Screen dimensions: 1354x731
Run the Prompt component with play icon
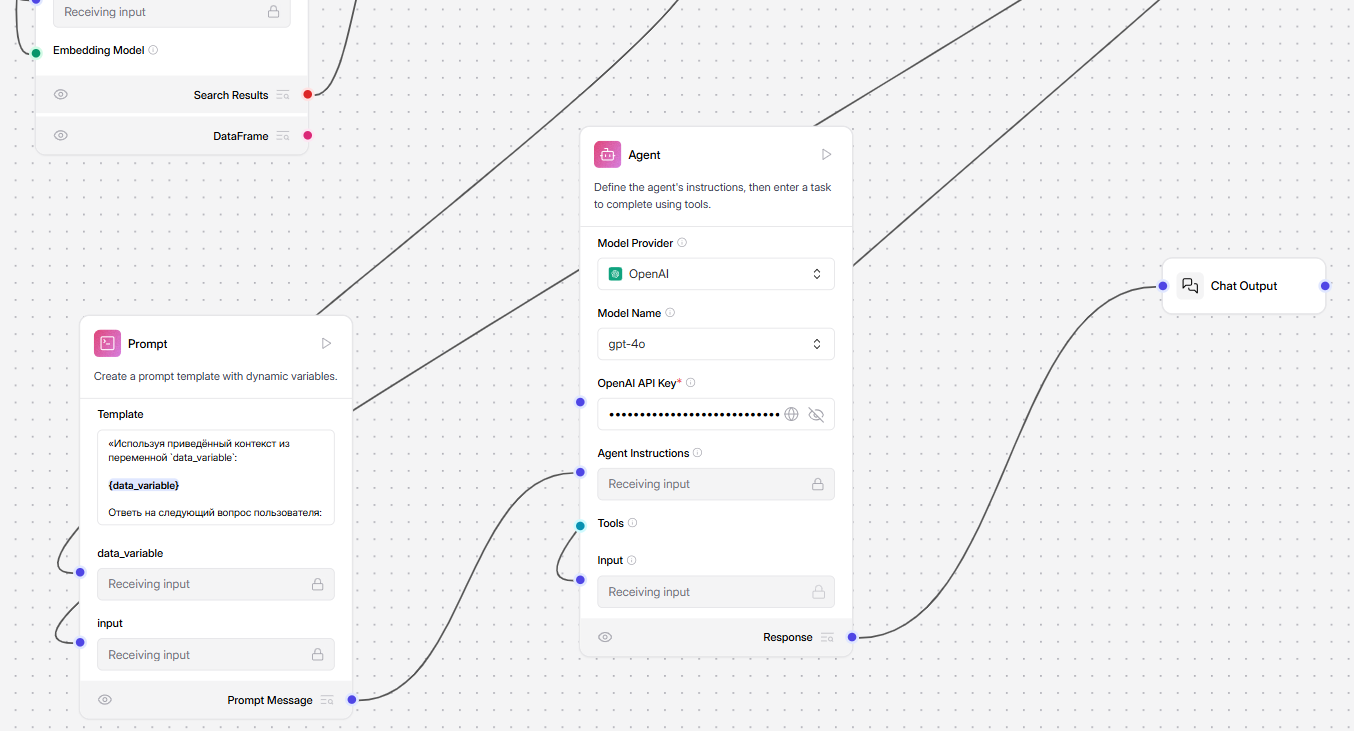pyautogui.click(x=326, y=344)
